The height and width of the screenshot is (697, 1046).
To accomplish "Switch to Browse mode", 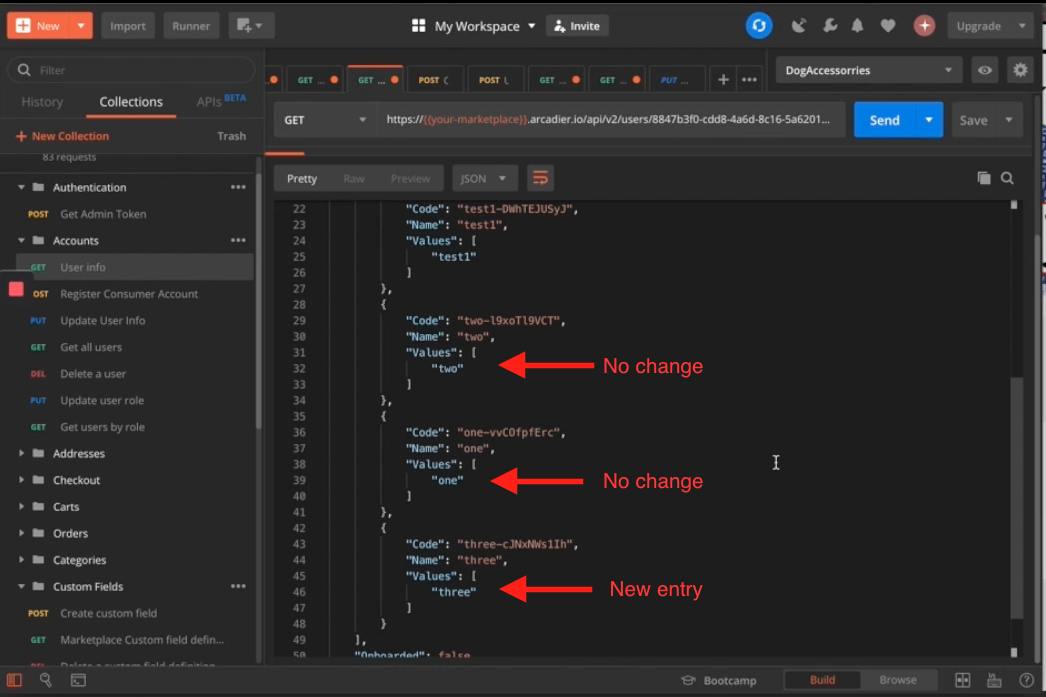I will pyautogui.click(x=897, y=680).
